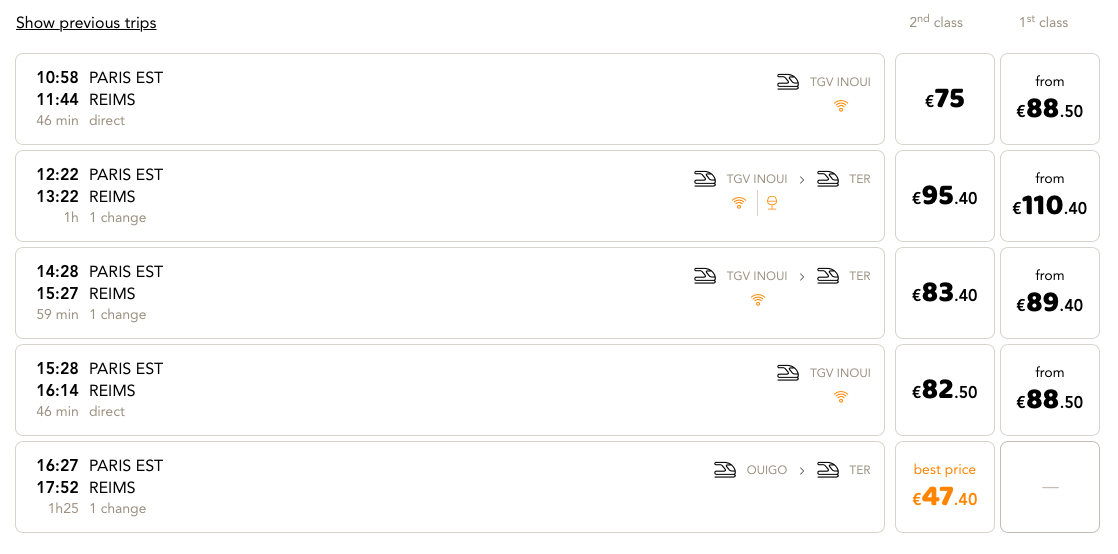Click the Show previous trips link

(86, 23)
